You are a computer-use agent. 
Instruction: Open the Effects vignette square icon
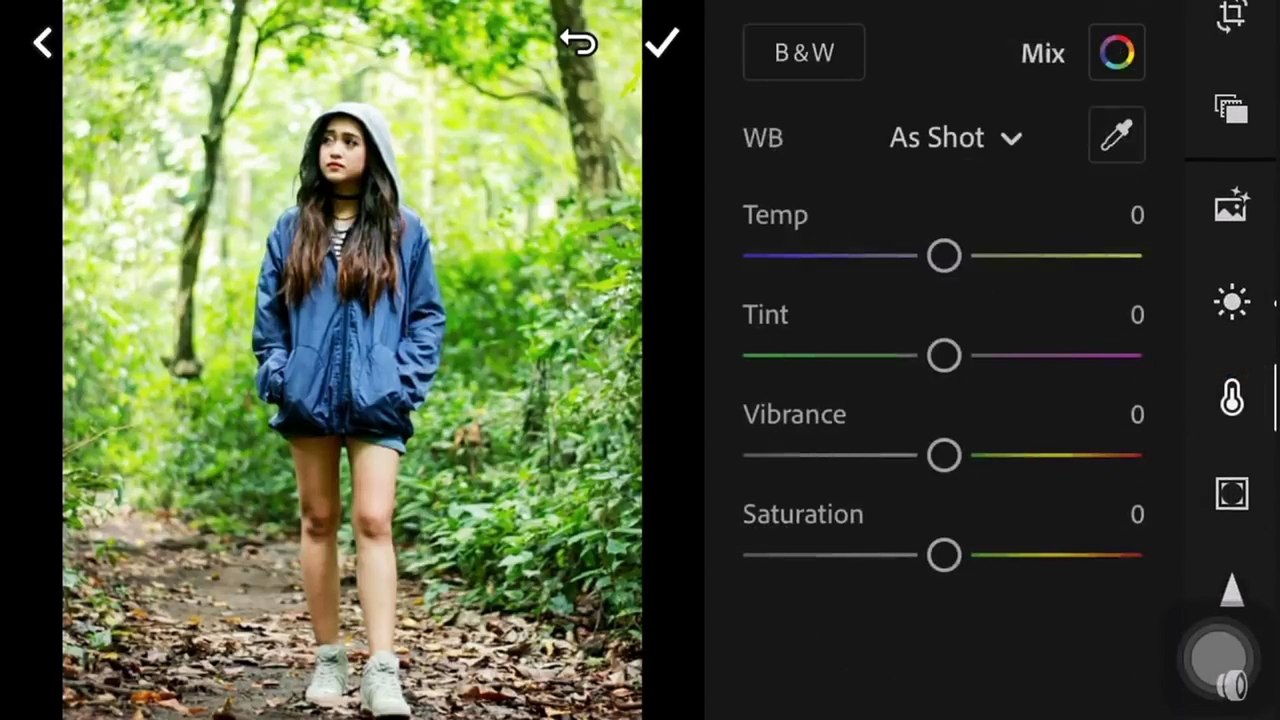point(1232,494)
